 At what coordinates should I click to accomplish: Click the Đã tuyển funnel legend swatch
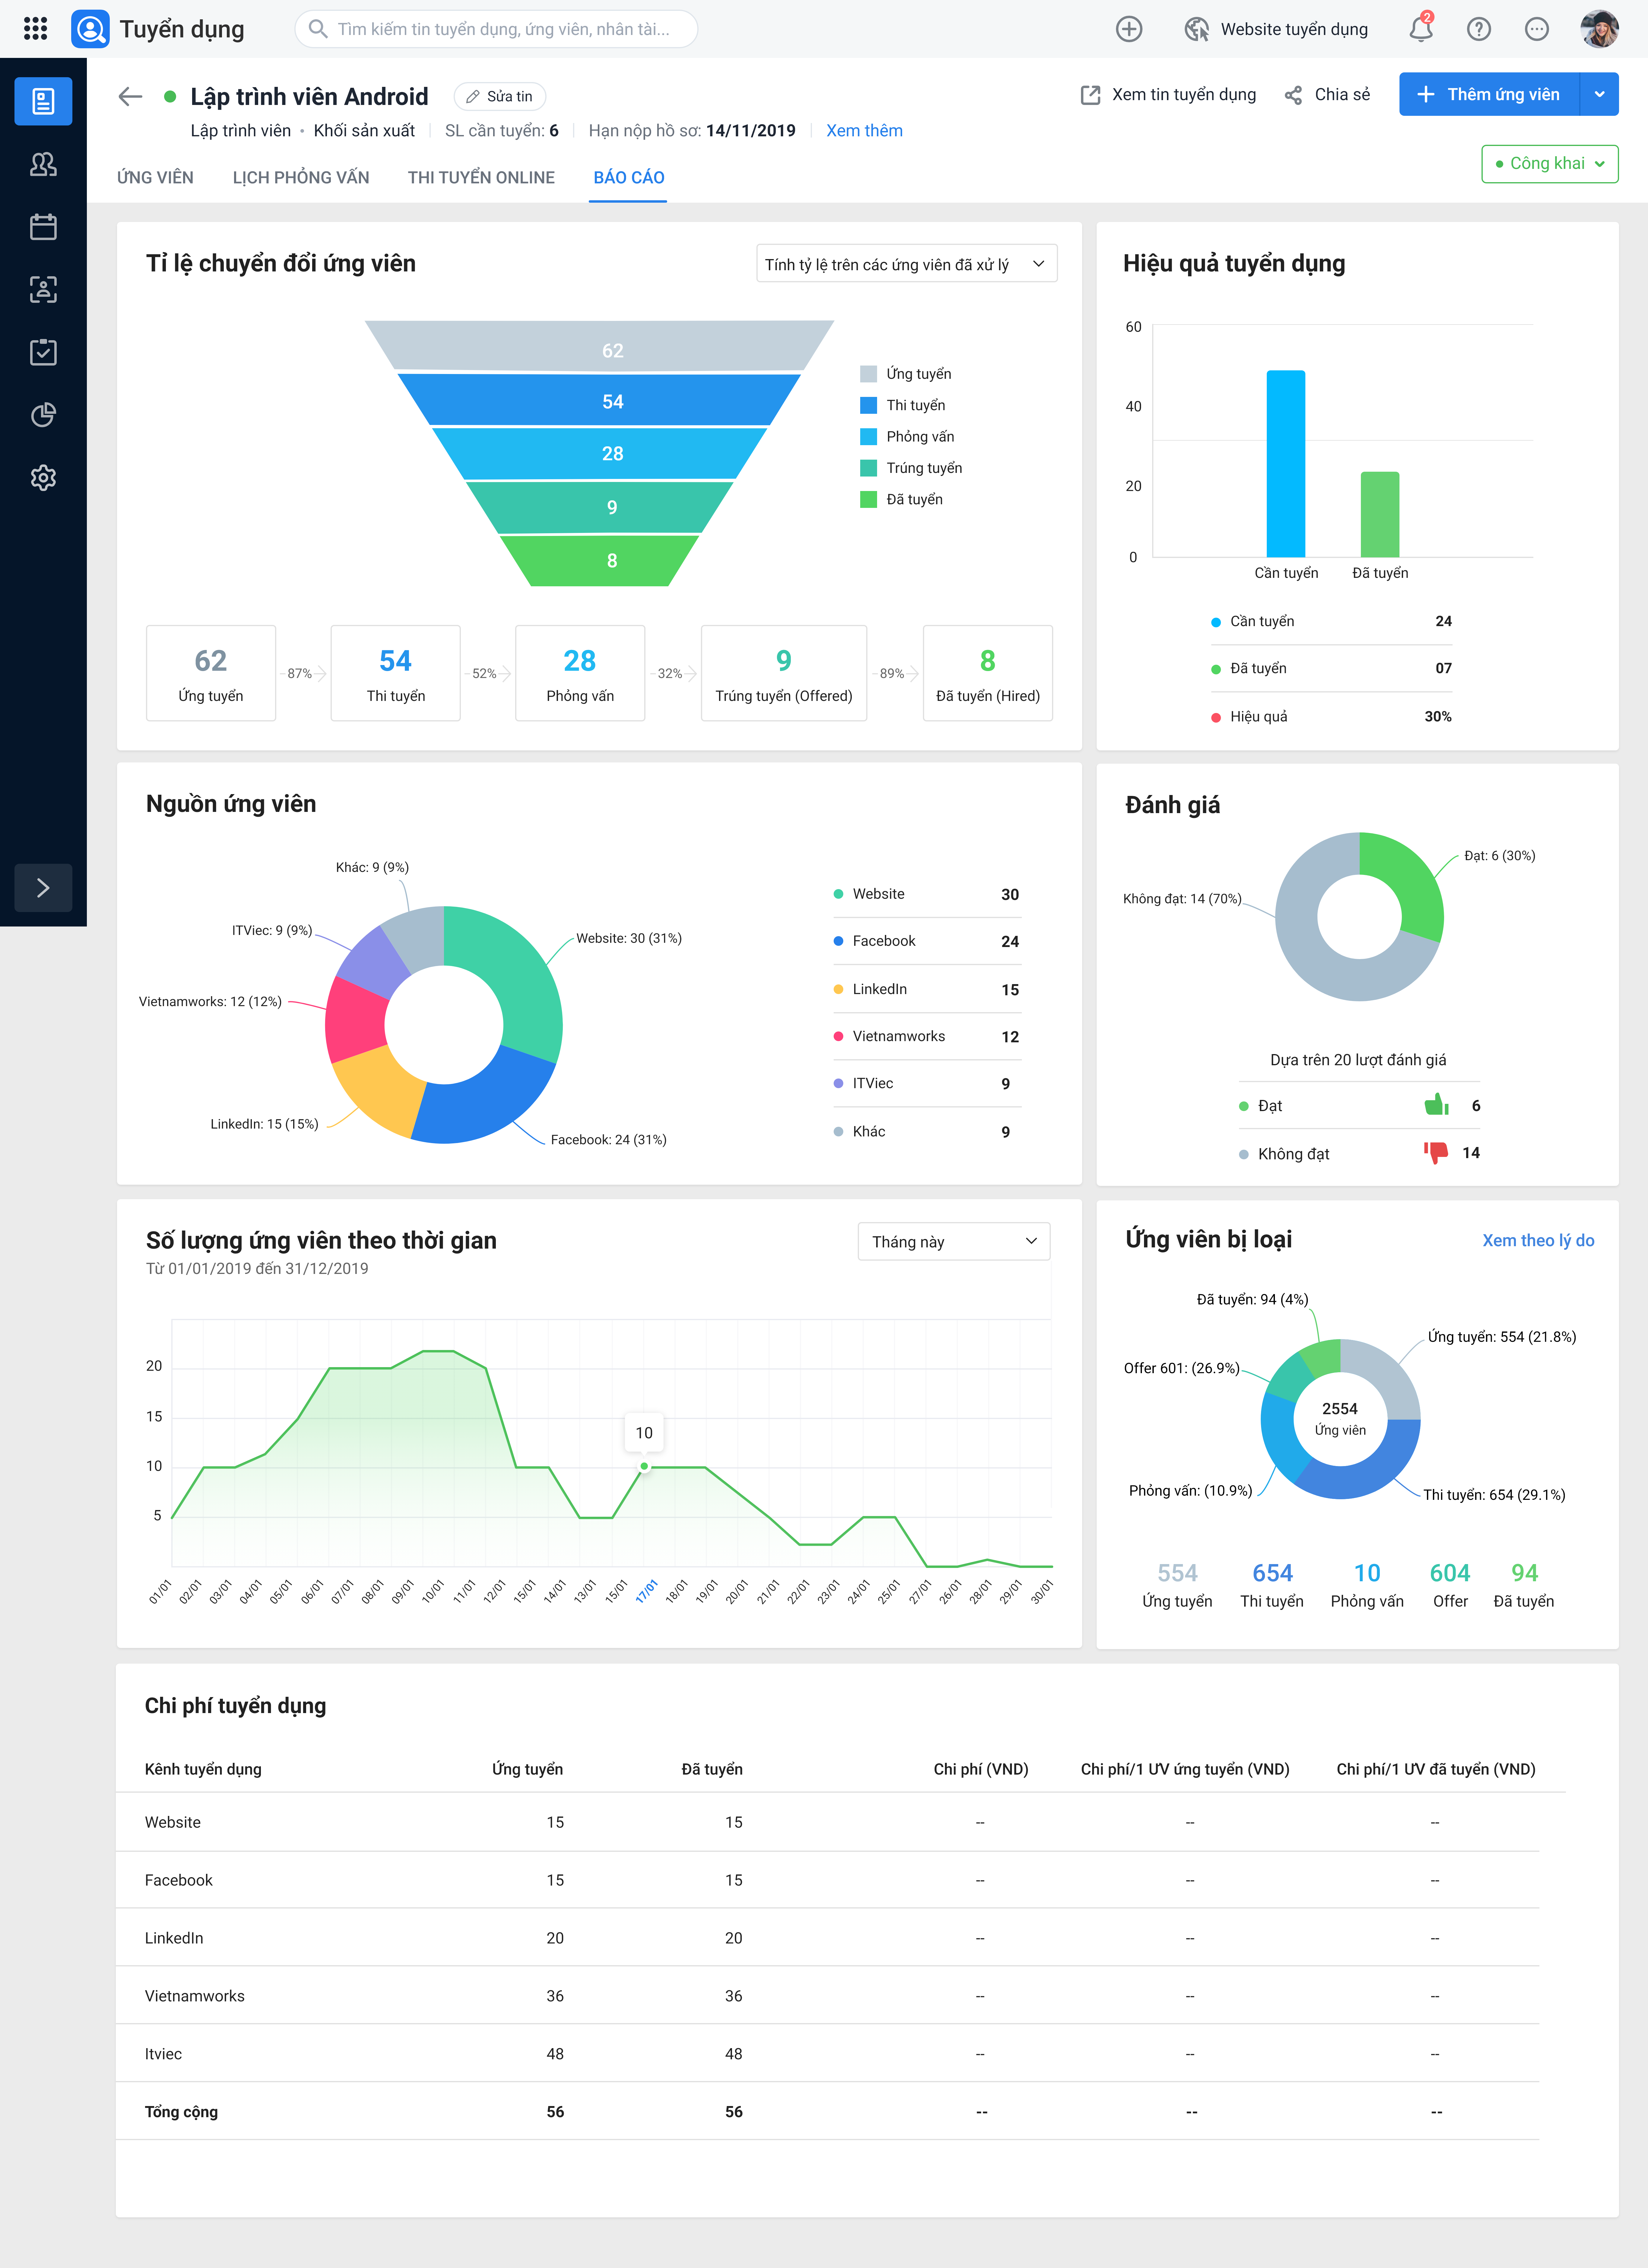coord(868,499)
